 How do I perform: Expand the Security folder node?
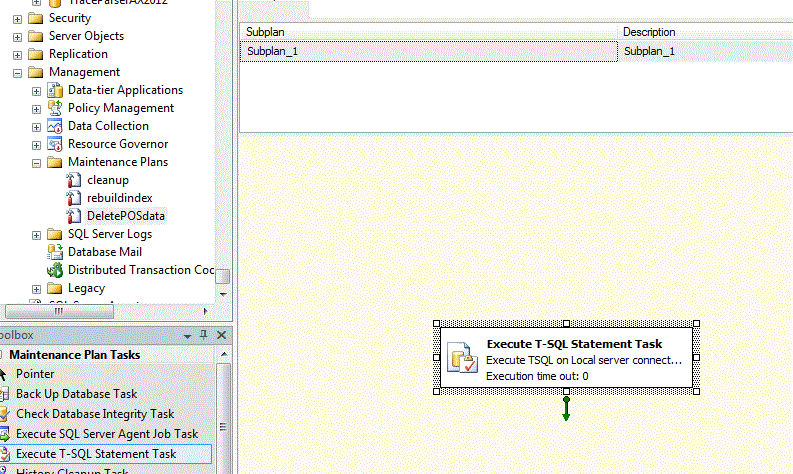pos(17,18)
